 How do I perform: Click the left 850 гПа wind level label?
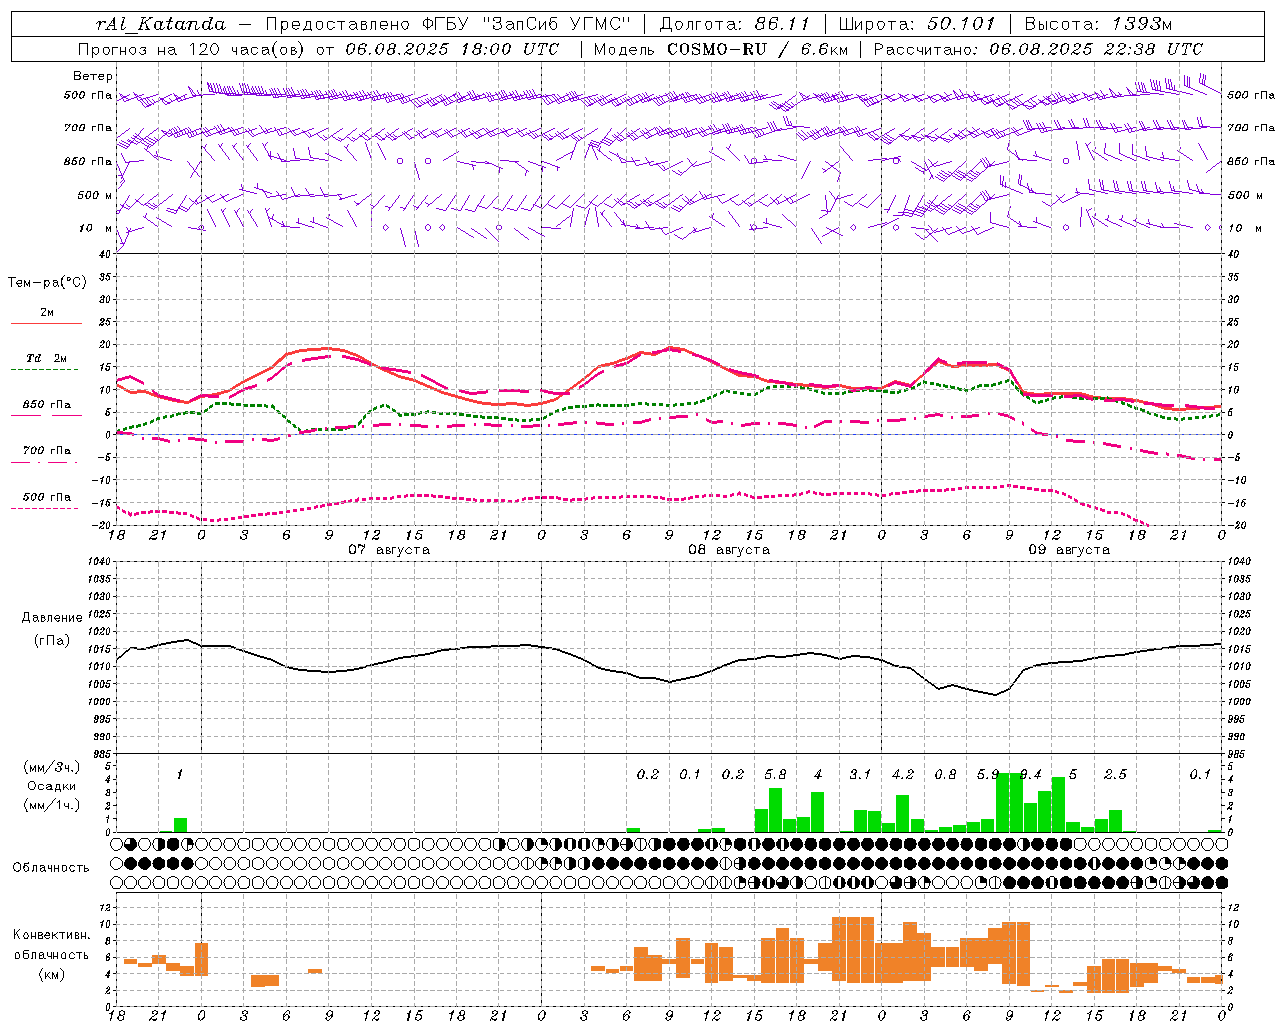tap(88, 161)
